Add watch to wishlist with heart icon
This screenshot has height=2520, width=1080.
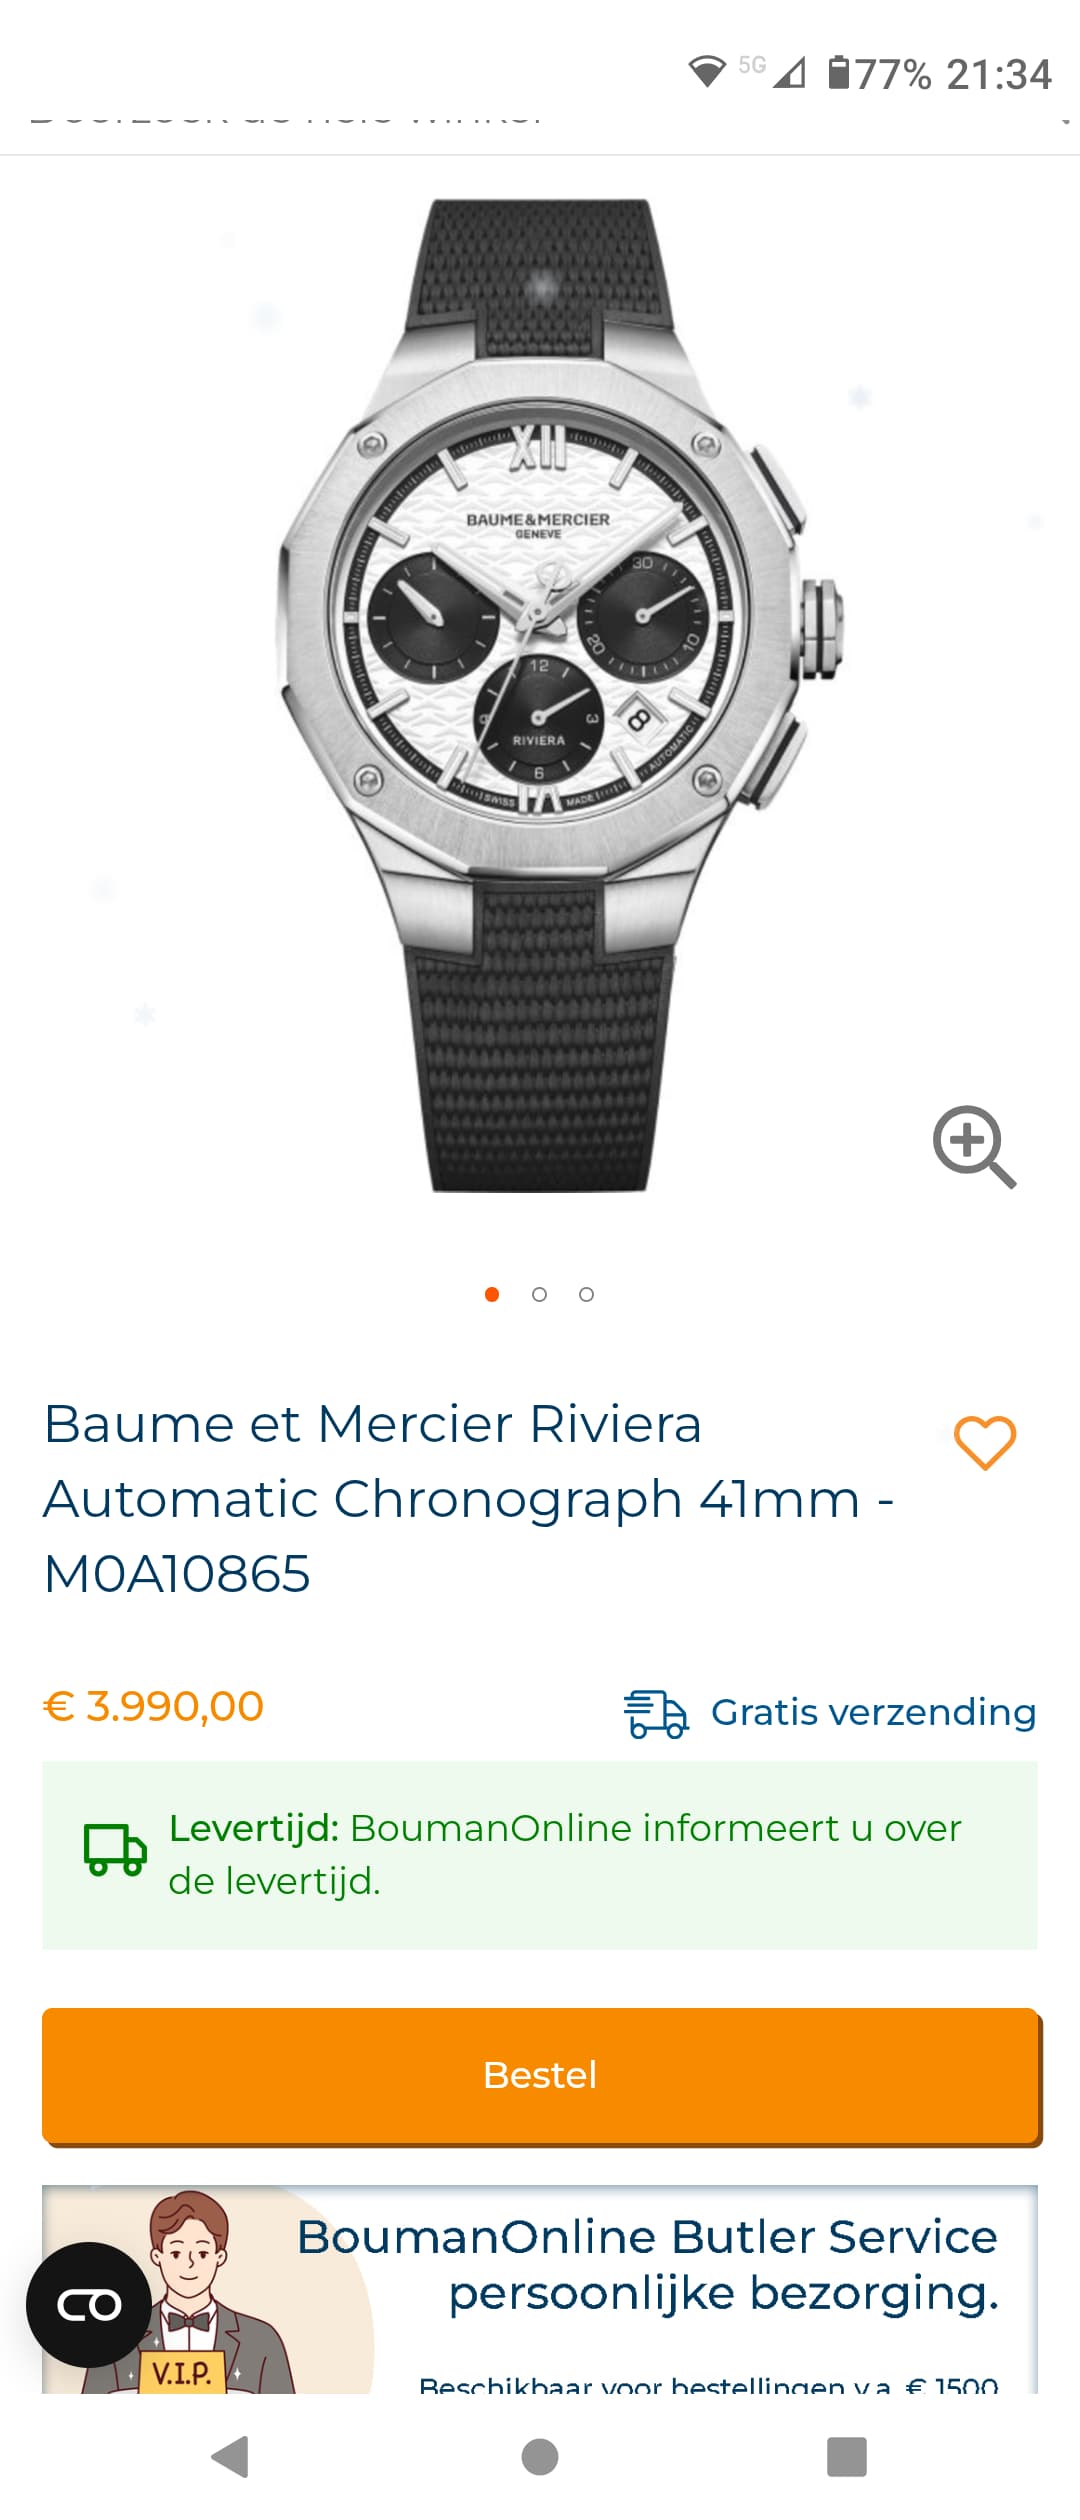point(985,1442)
